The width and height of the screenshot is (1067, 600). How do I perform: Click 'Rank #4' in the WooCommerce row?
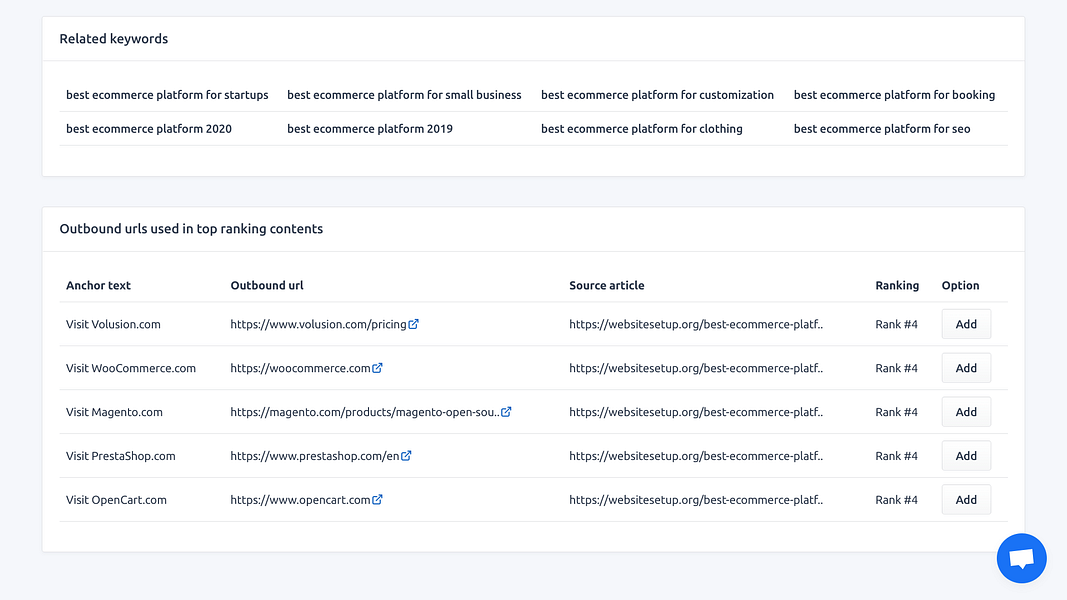click(896, 368)
